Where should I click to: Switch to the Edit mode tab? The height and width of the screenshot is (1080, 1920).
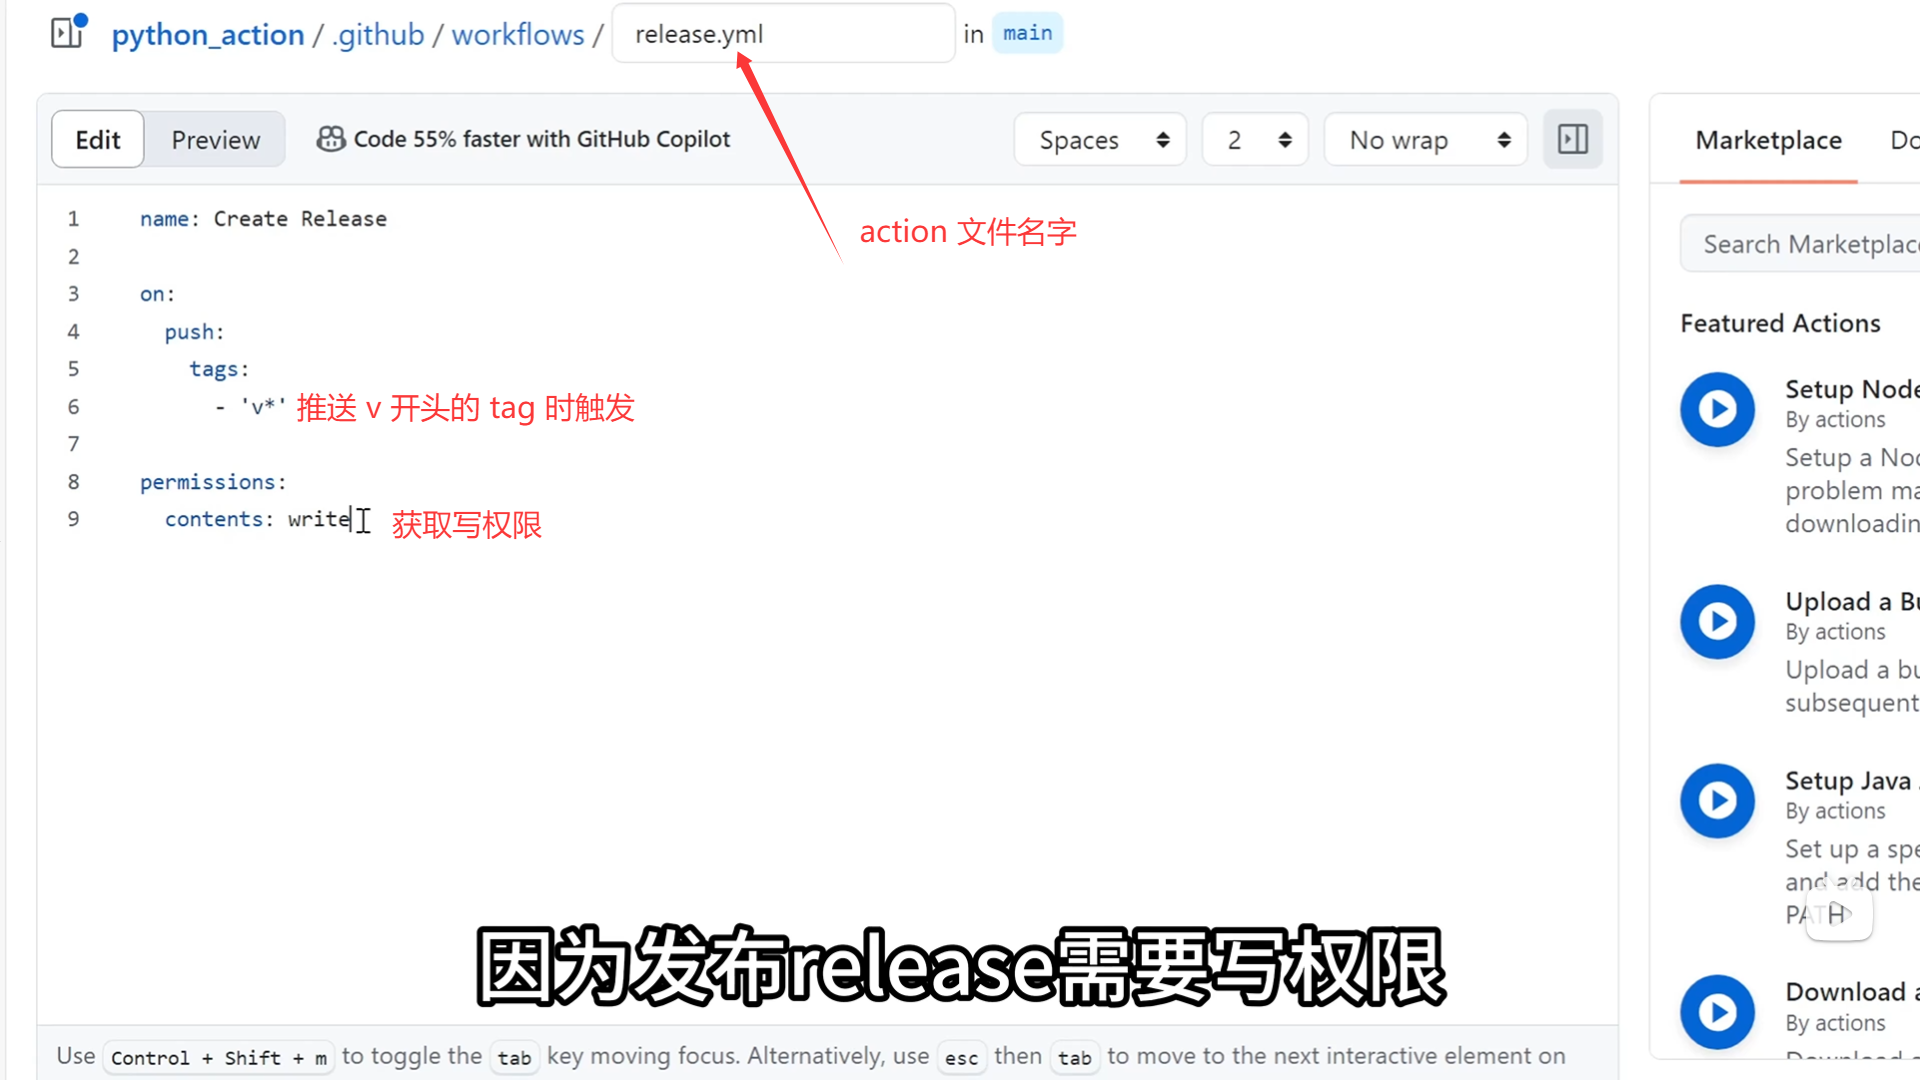98,139
